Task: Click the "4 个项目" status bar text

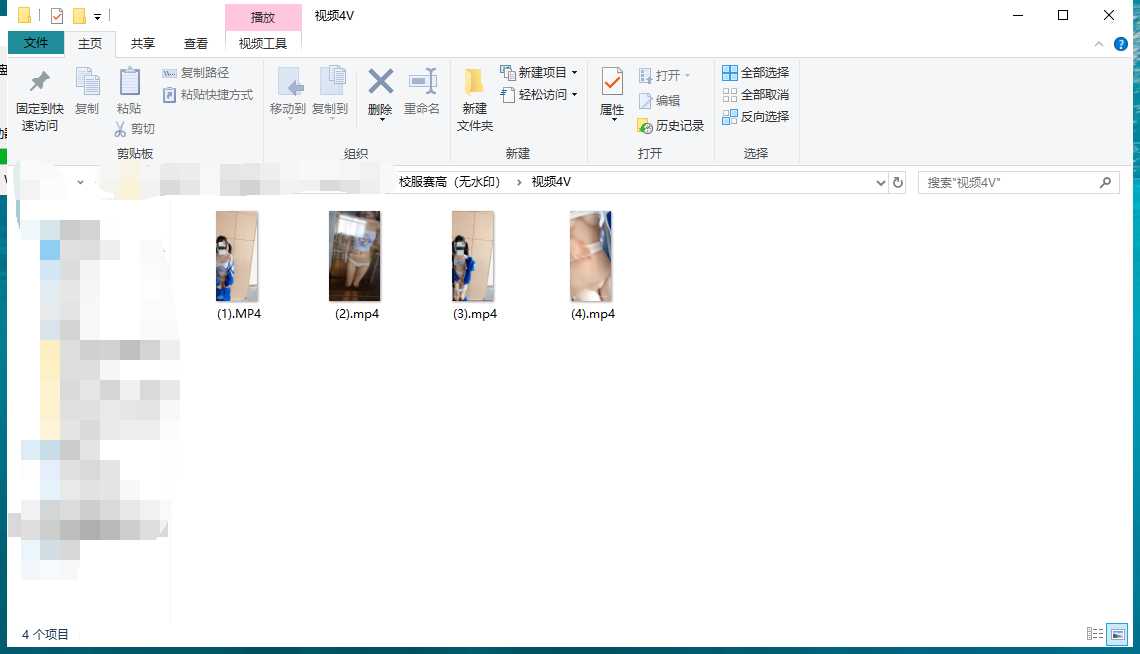Action: [45, 634]
